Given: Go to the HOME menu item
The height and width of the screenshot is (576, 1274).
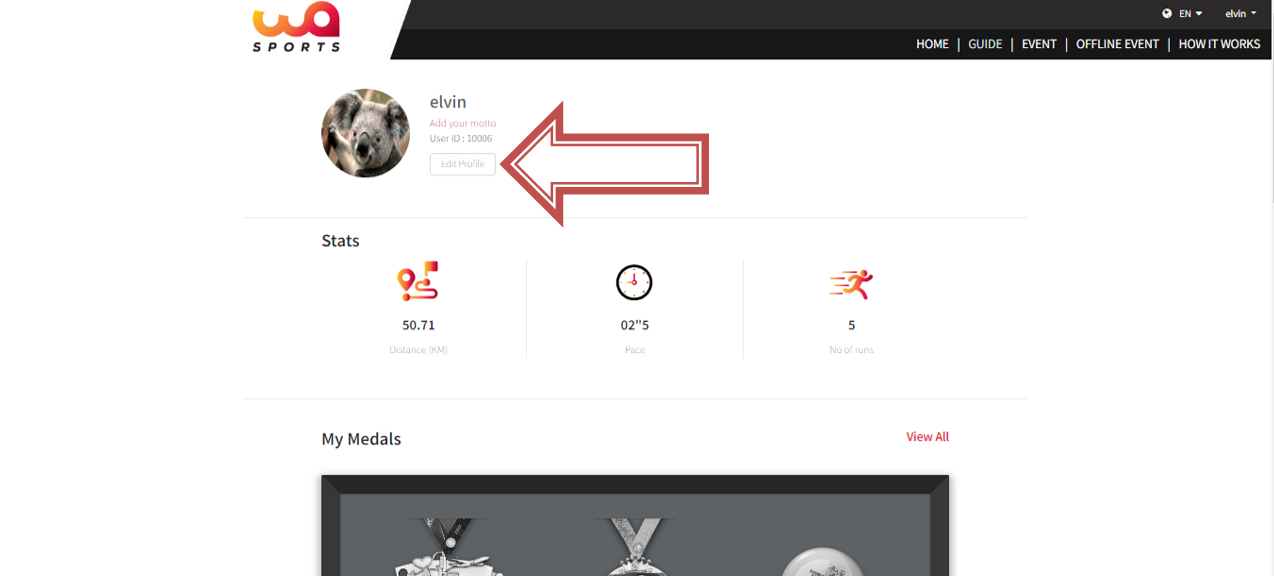Looking at the screenshot, I should 932,44.
